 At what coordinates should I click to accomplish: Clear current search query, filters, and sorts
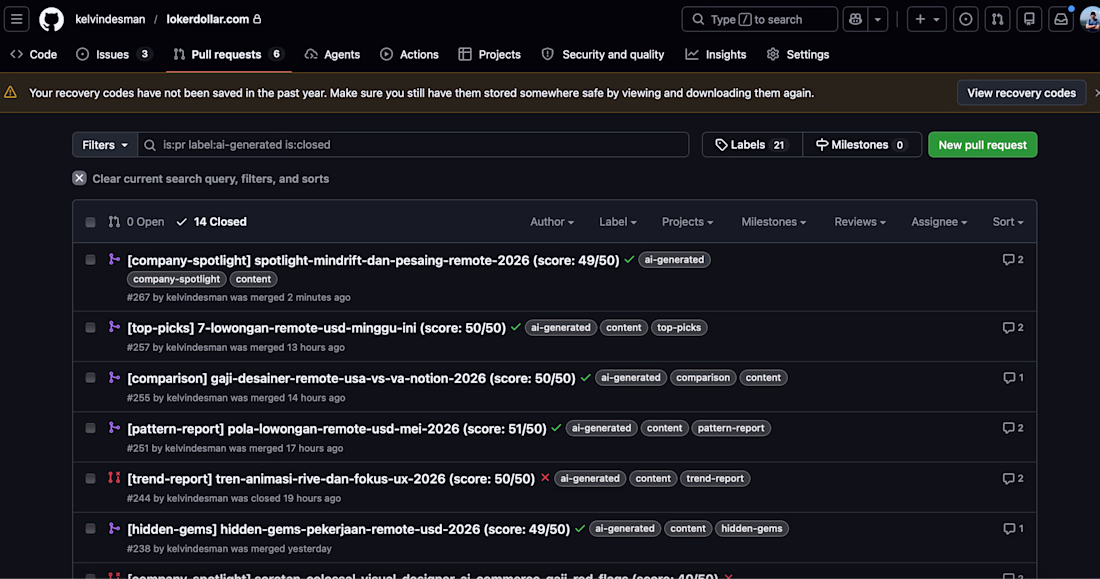(201, 178)
